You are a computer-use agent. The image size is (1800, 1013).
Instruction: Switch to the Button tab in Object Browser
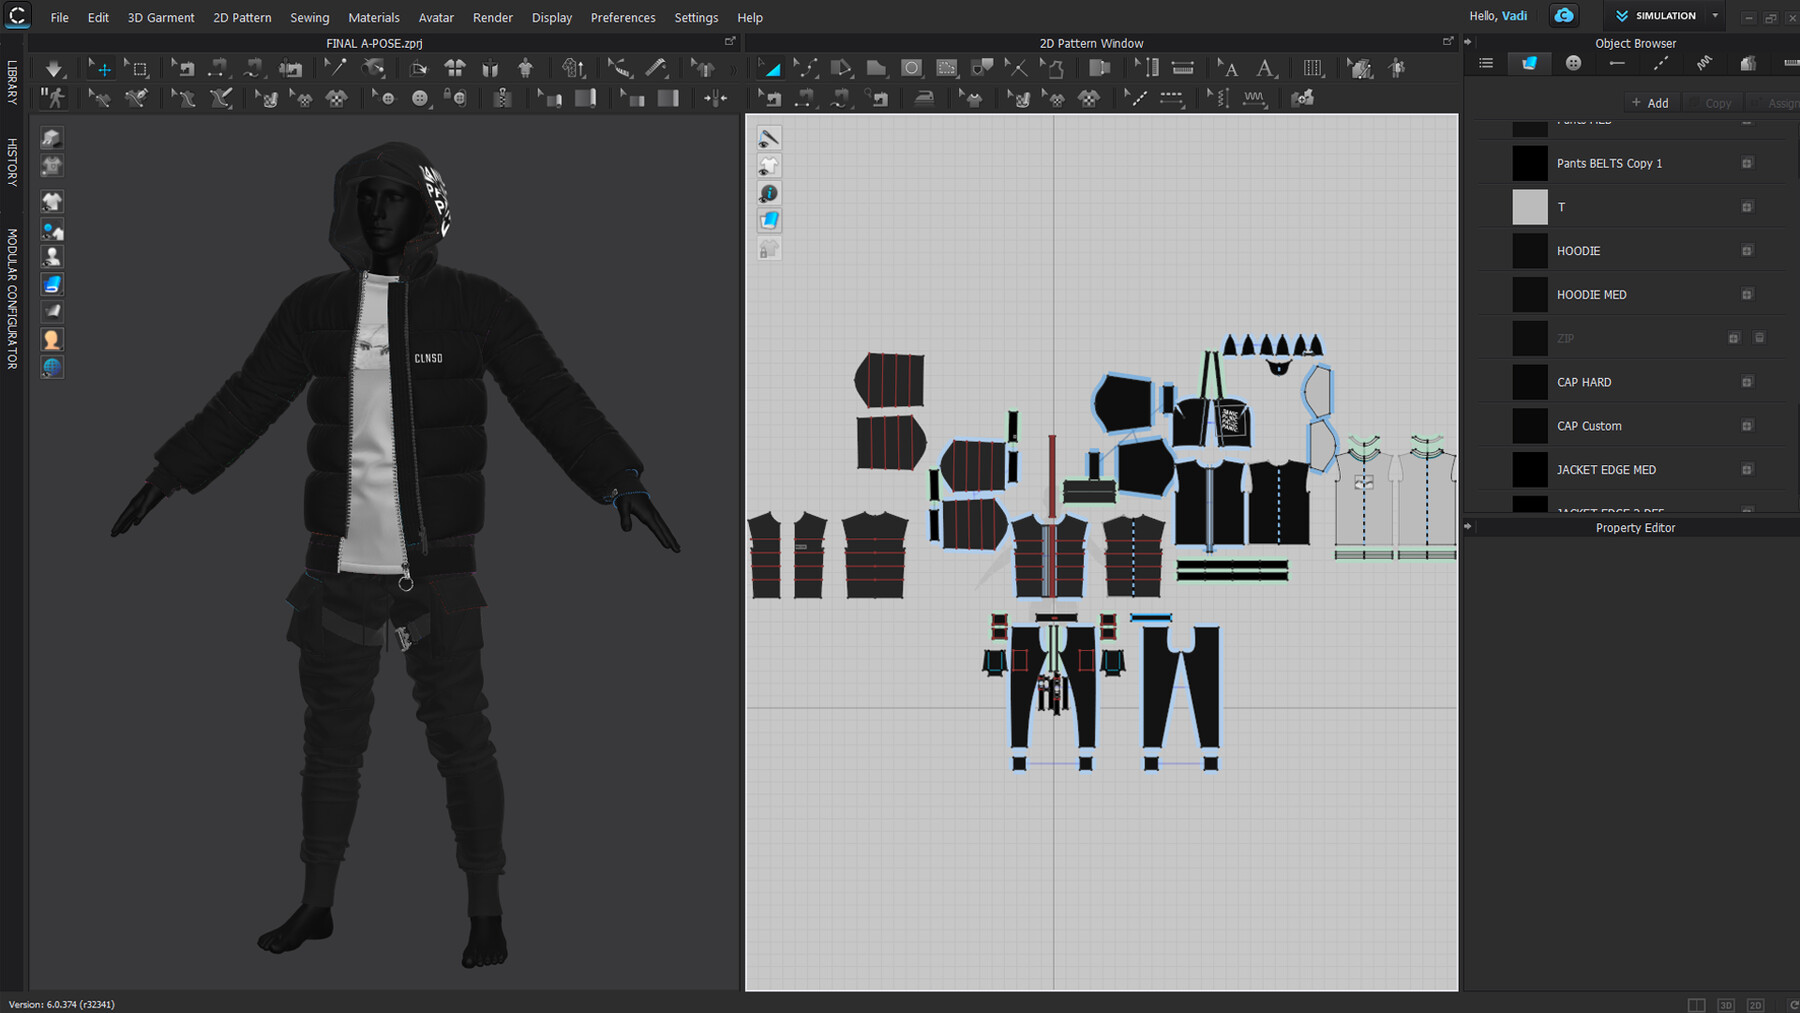click(1573, 63)
